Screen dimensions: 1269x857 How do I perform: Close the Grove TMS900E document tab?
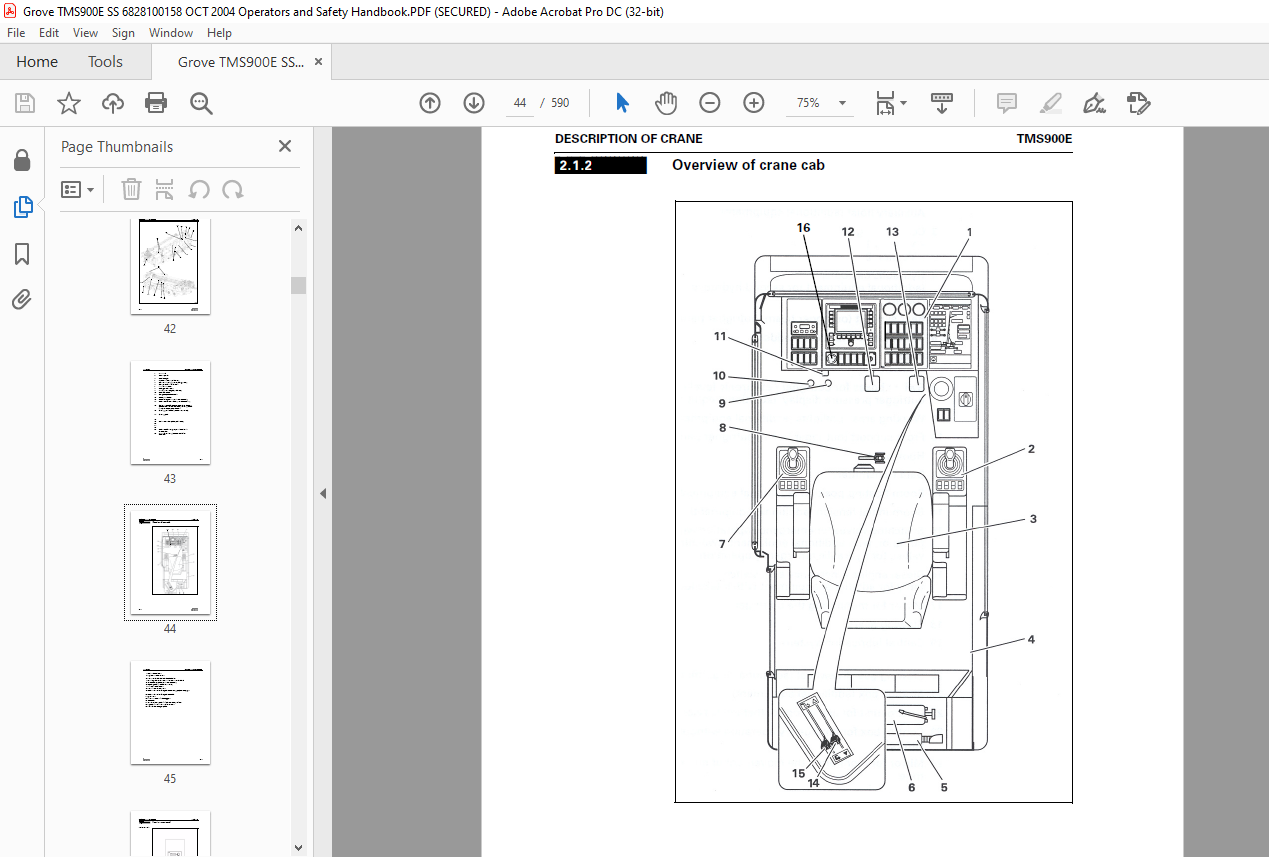318,62
